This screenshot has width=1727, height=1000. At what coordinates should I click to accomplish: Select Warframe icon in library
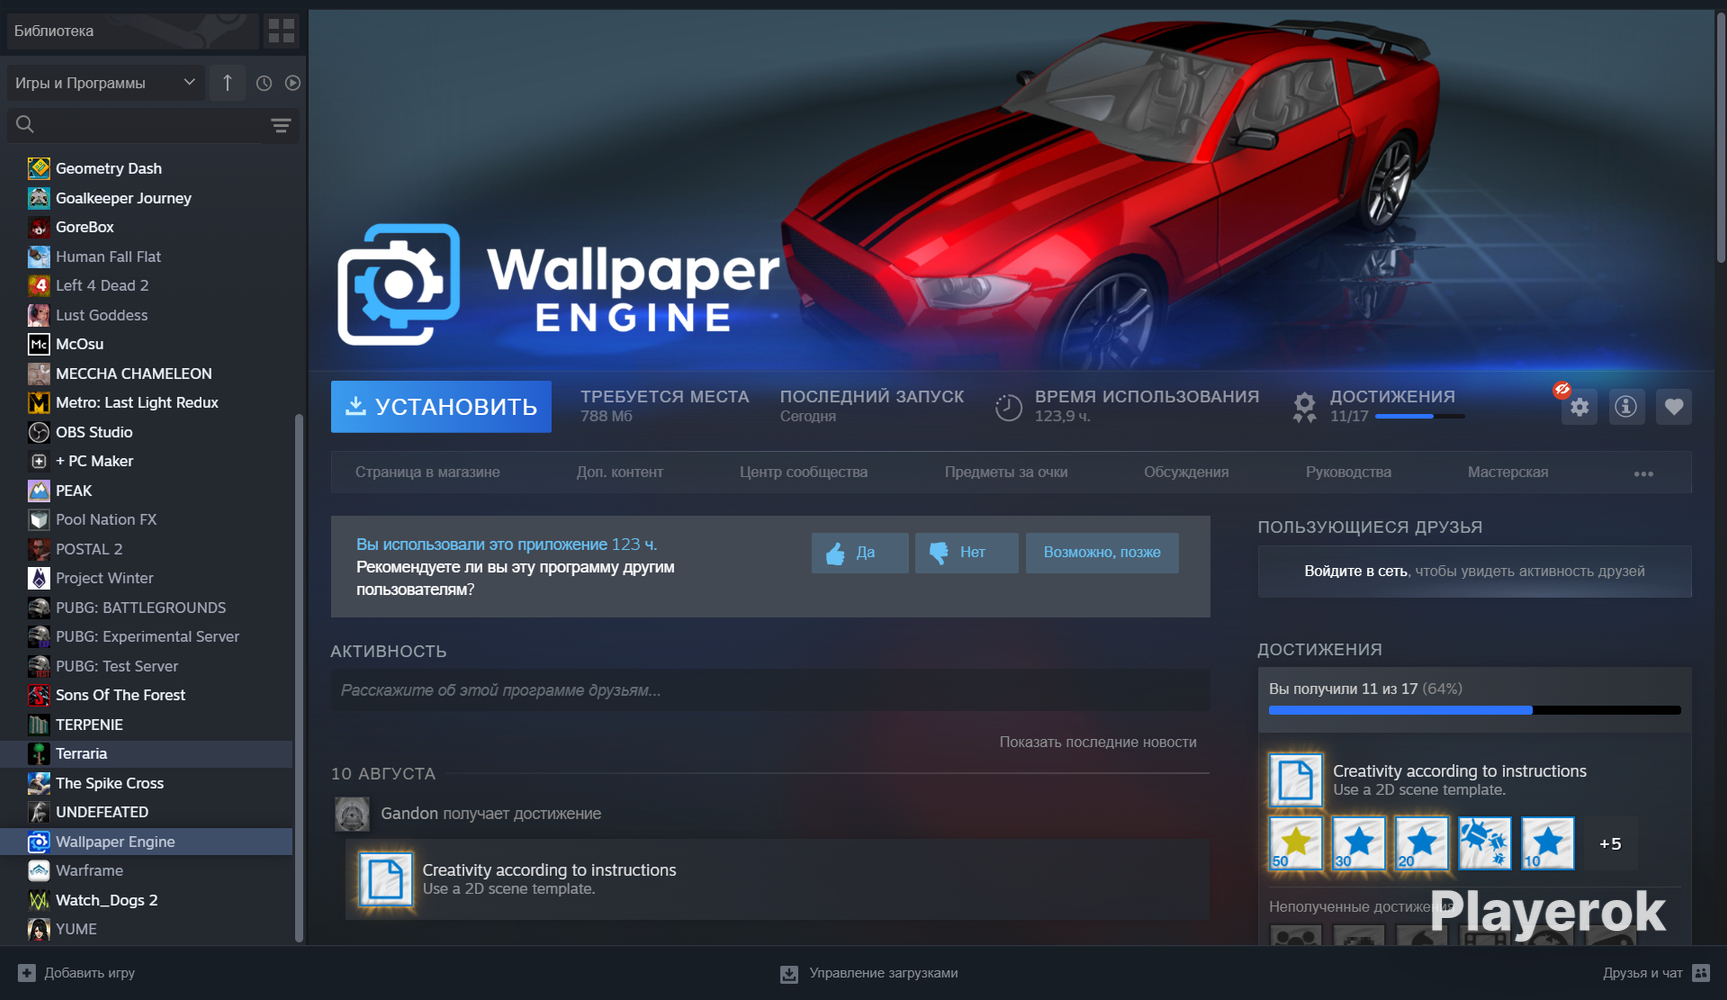[39, 870]
